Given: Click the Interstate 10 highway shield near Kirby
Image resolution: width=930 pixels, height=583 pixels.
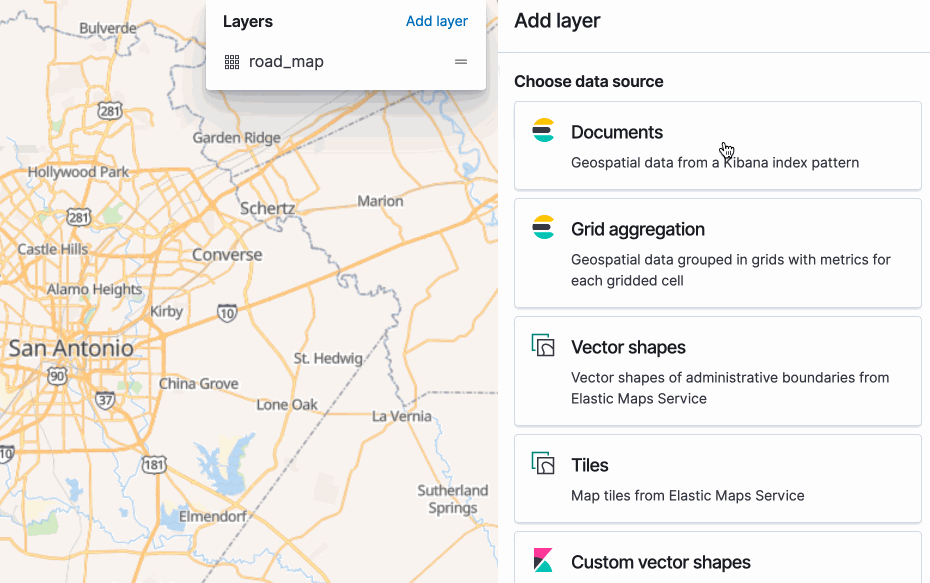Looking at the screenshot, I should [x=227, y=313].
